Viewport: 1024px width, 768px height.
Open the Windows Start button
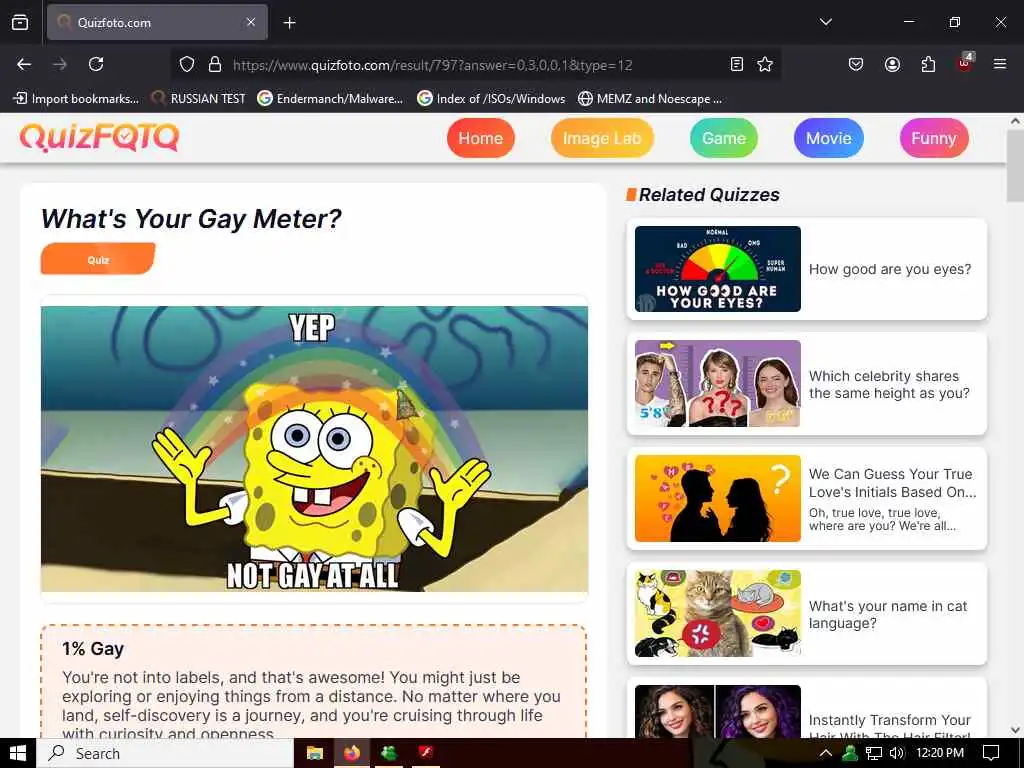[x=18, y=753]
